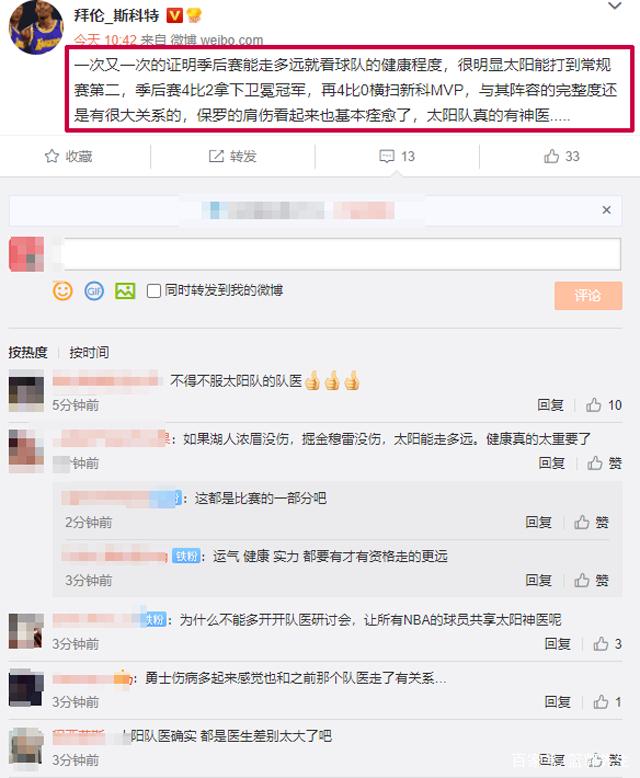Like the comment about 队医研讨会

pyautogui.click(x=600, y=644)
